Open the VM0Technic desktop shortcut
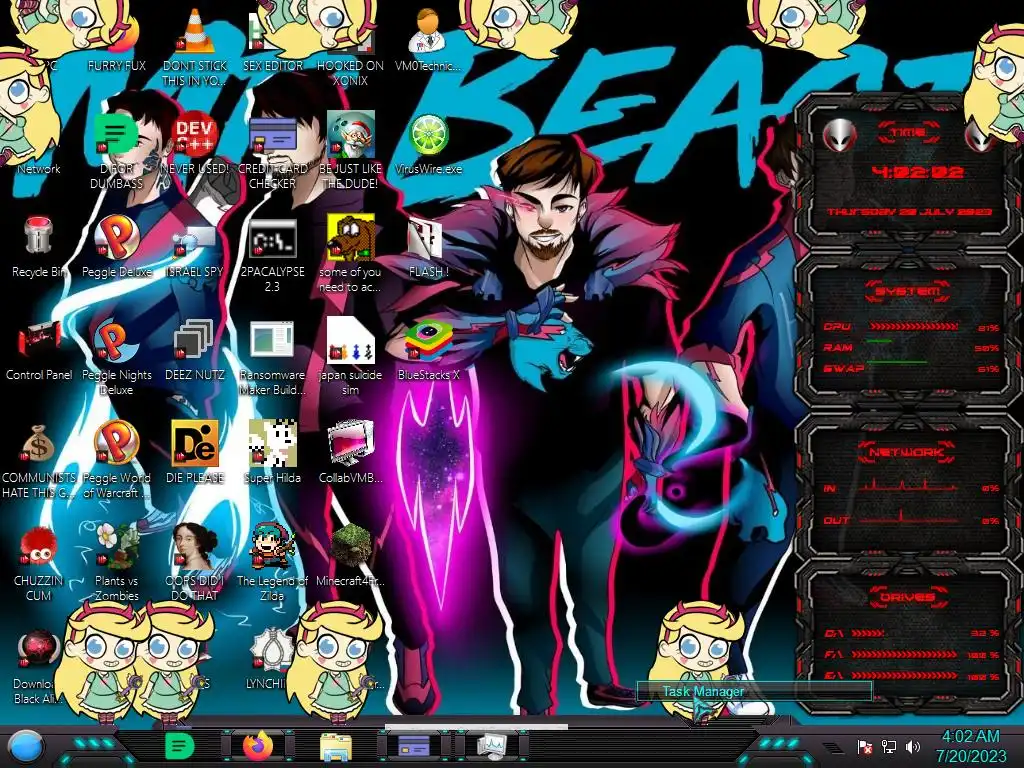The width and height of the screenshot is (1024, 768). [428, 40]
